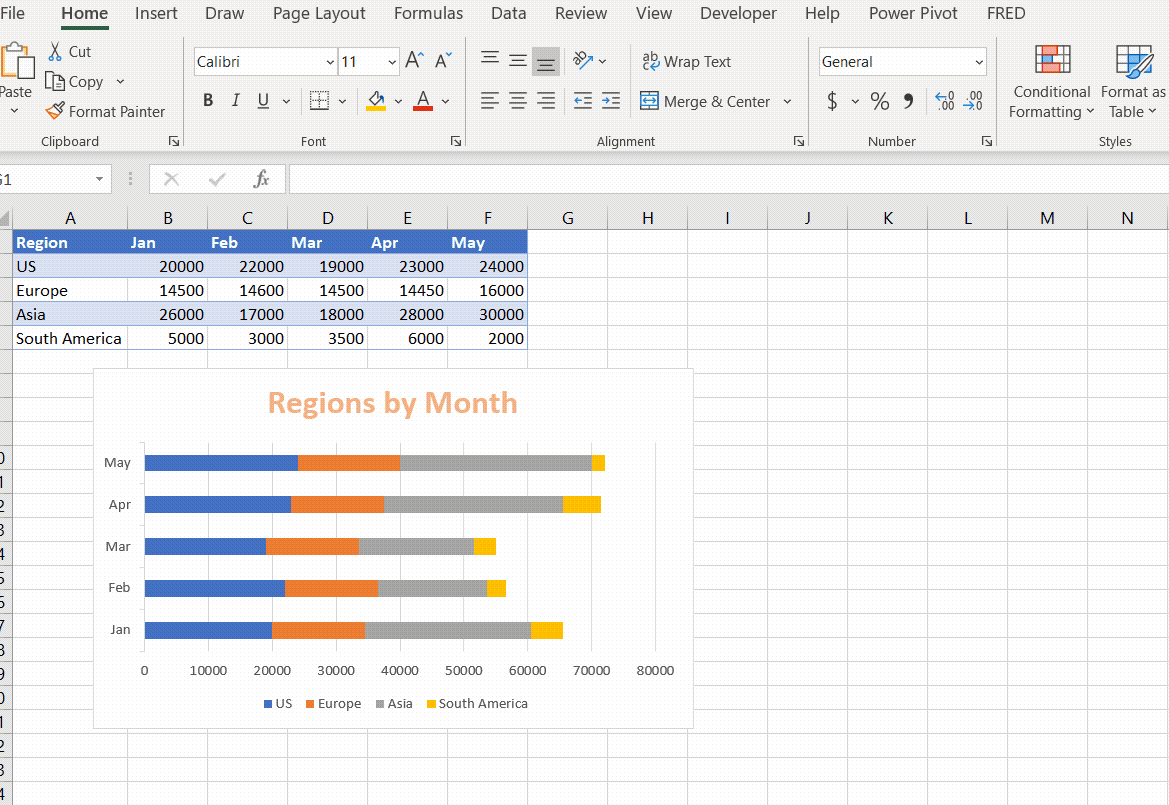The height and width of the screenshot is (805, 1169).
Task: Increase font size with the larger A
Action: (415, 61)
